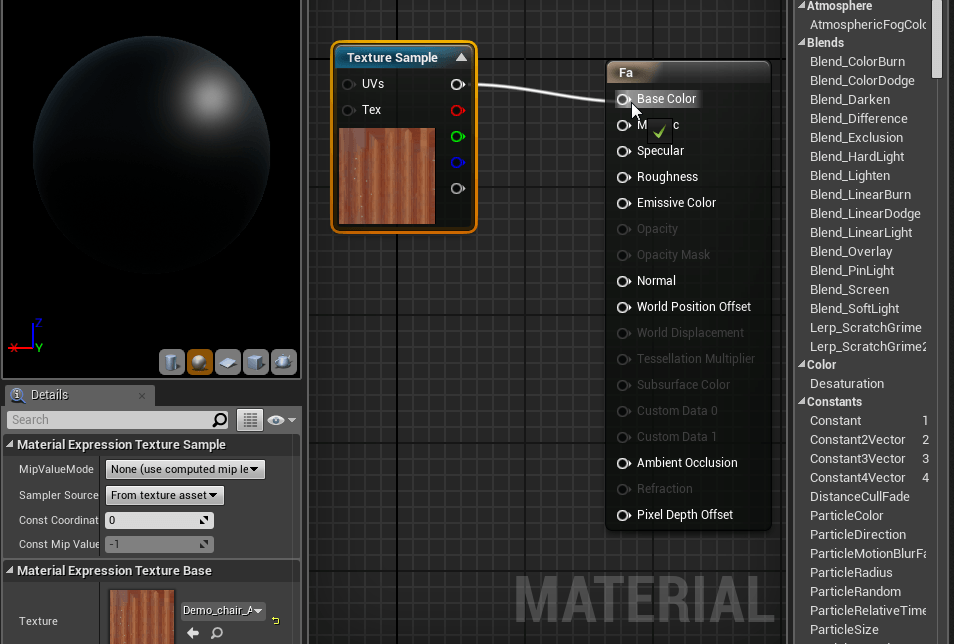954x644 pixels.
Task: Reset Texture to default with yellow arrow
Action: (275, 621)
